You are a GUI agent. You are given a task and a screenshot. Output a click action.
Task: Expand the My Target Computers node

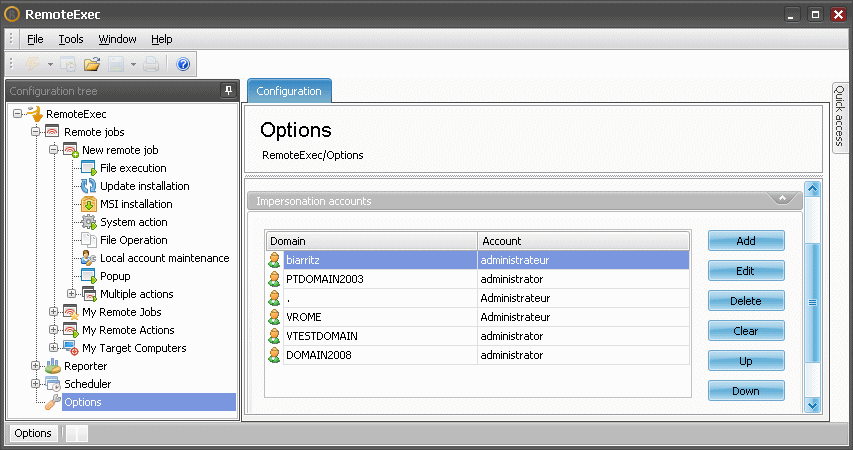[54, 348]
